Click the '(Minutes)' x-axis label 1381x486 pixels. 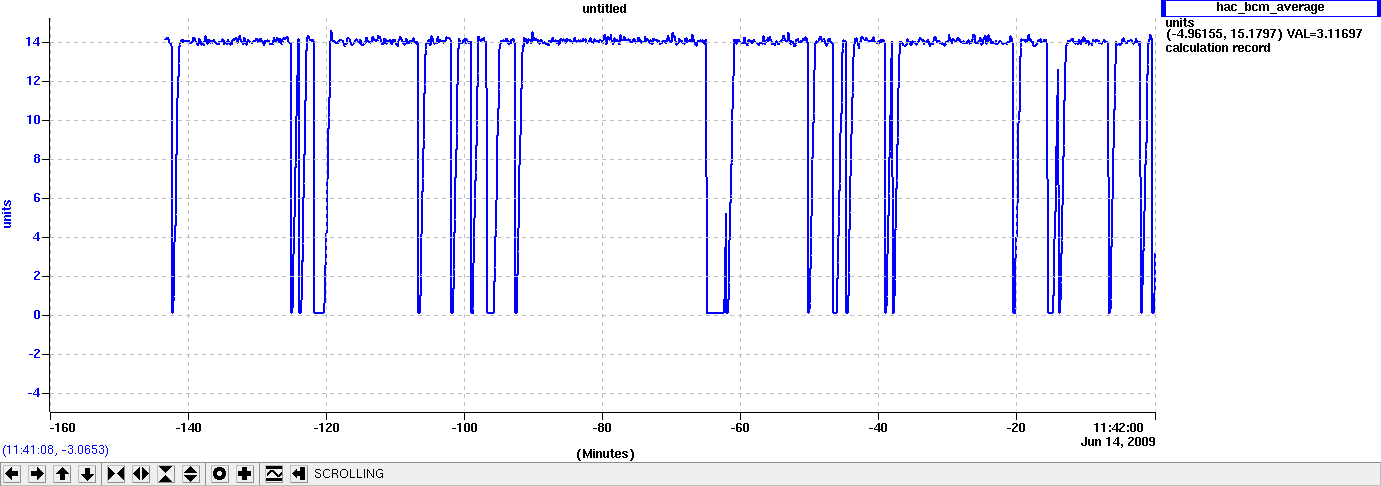click(x=606, y=453)
